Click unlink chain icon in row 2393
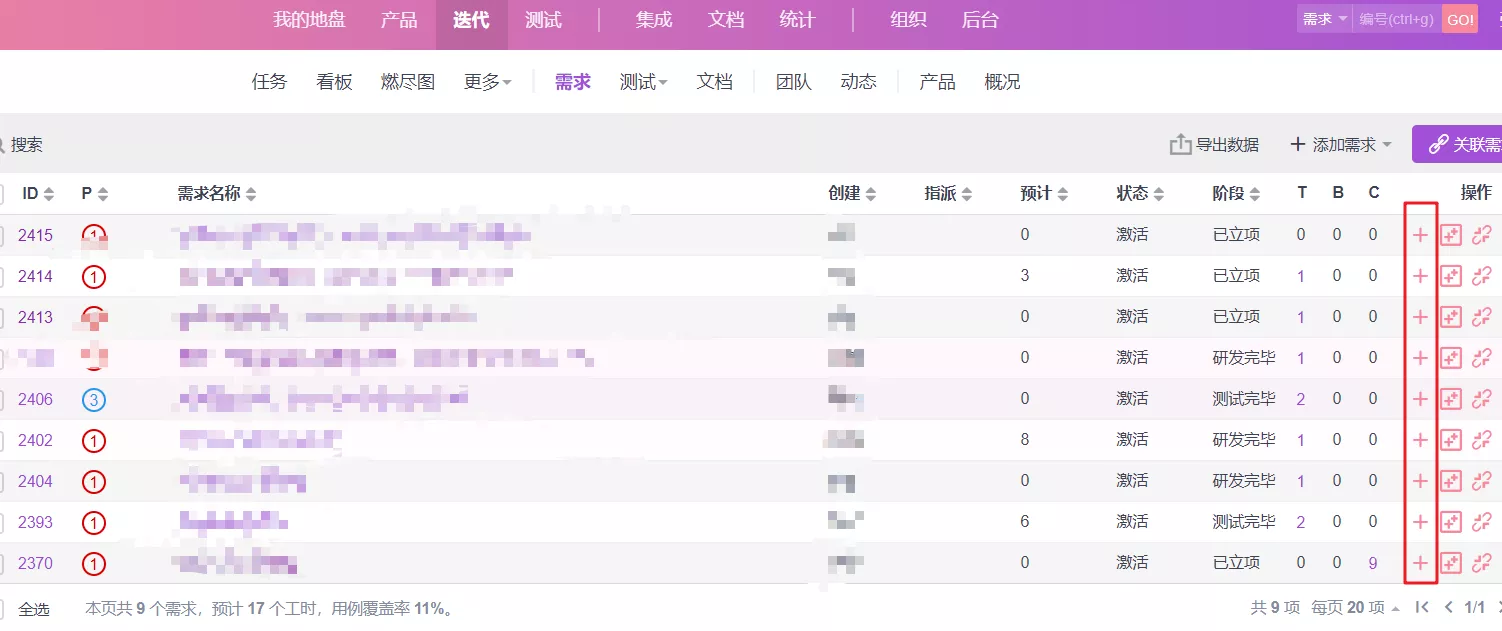Screen dimensions: 1502x631 pyautogui.click(x=1482, y=522)
